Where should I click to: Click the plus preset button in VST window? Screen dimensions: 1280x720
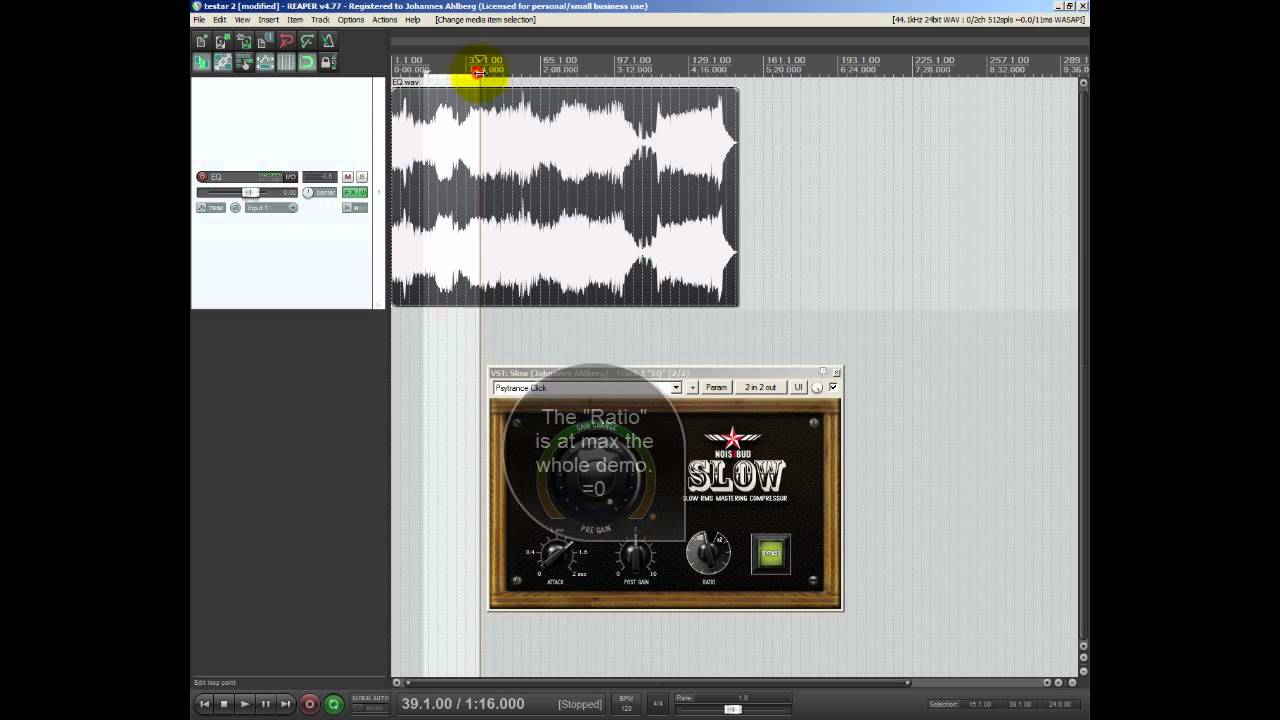(692, 387)
